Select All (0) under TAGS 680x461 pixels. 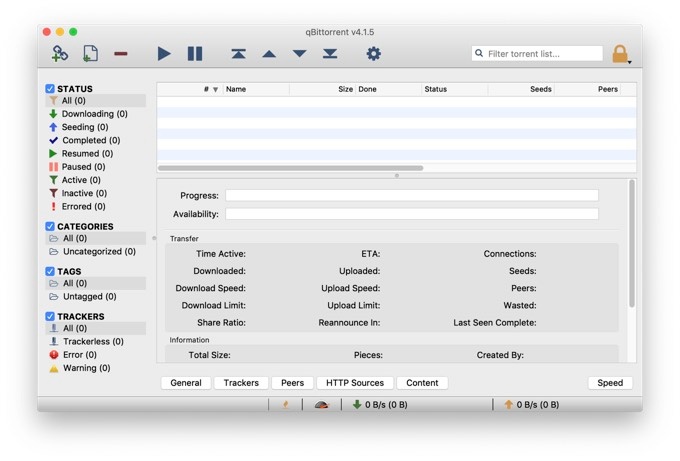(x=95, y=283)
